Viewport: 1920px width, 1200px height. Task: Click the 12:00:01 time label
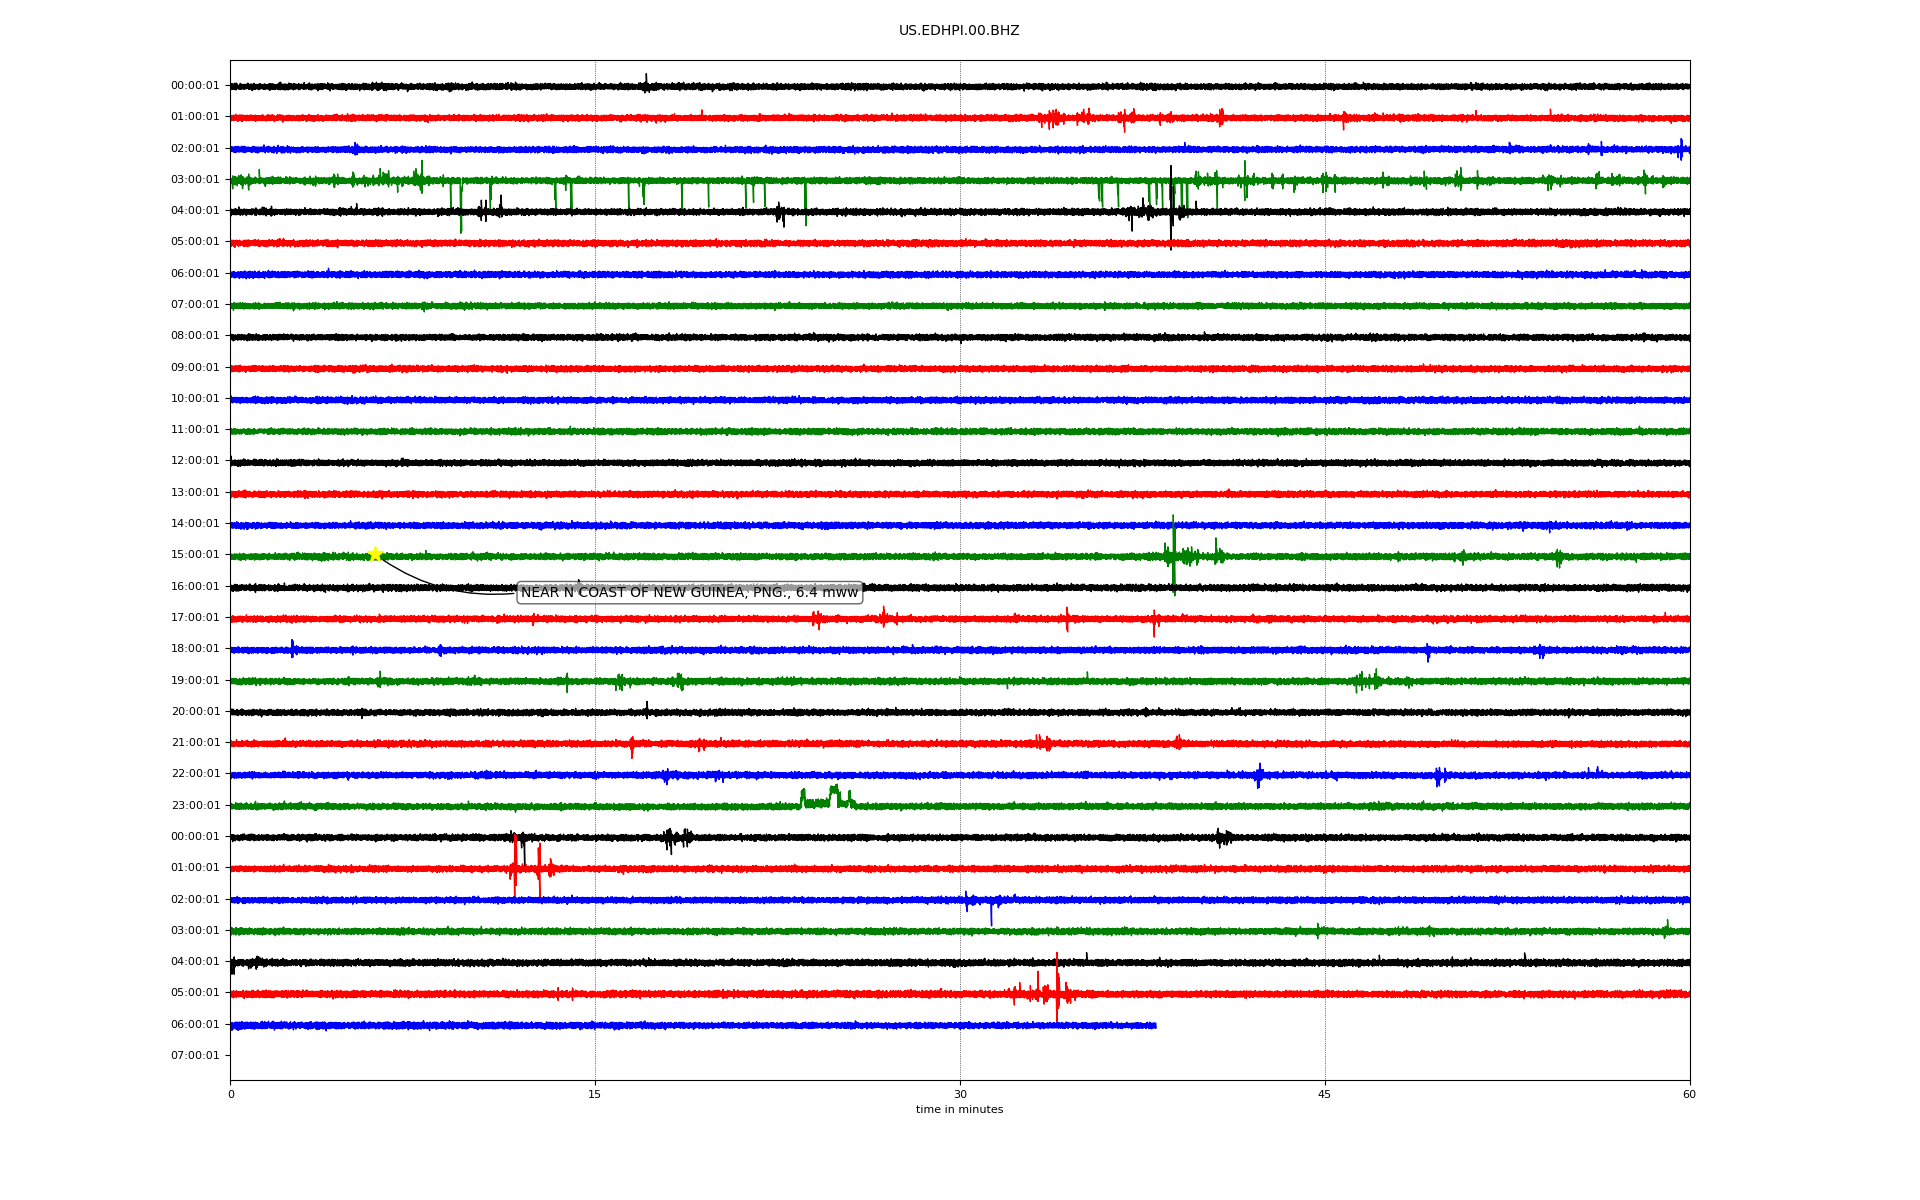tap(195, 461)
